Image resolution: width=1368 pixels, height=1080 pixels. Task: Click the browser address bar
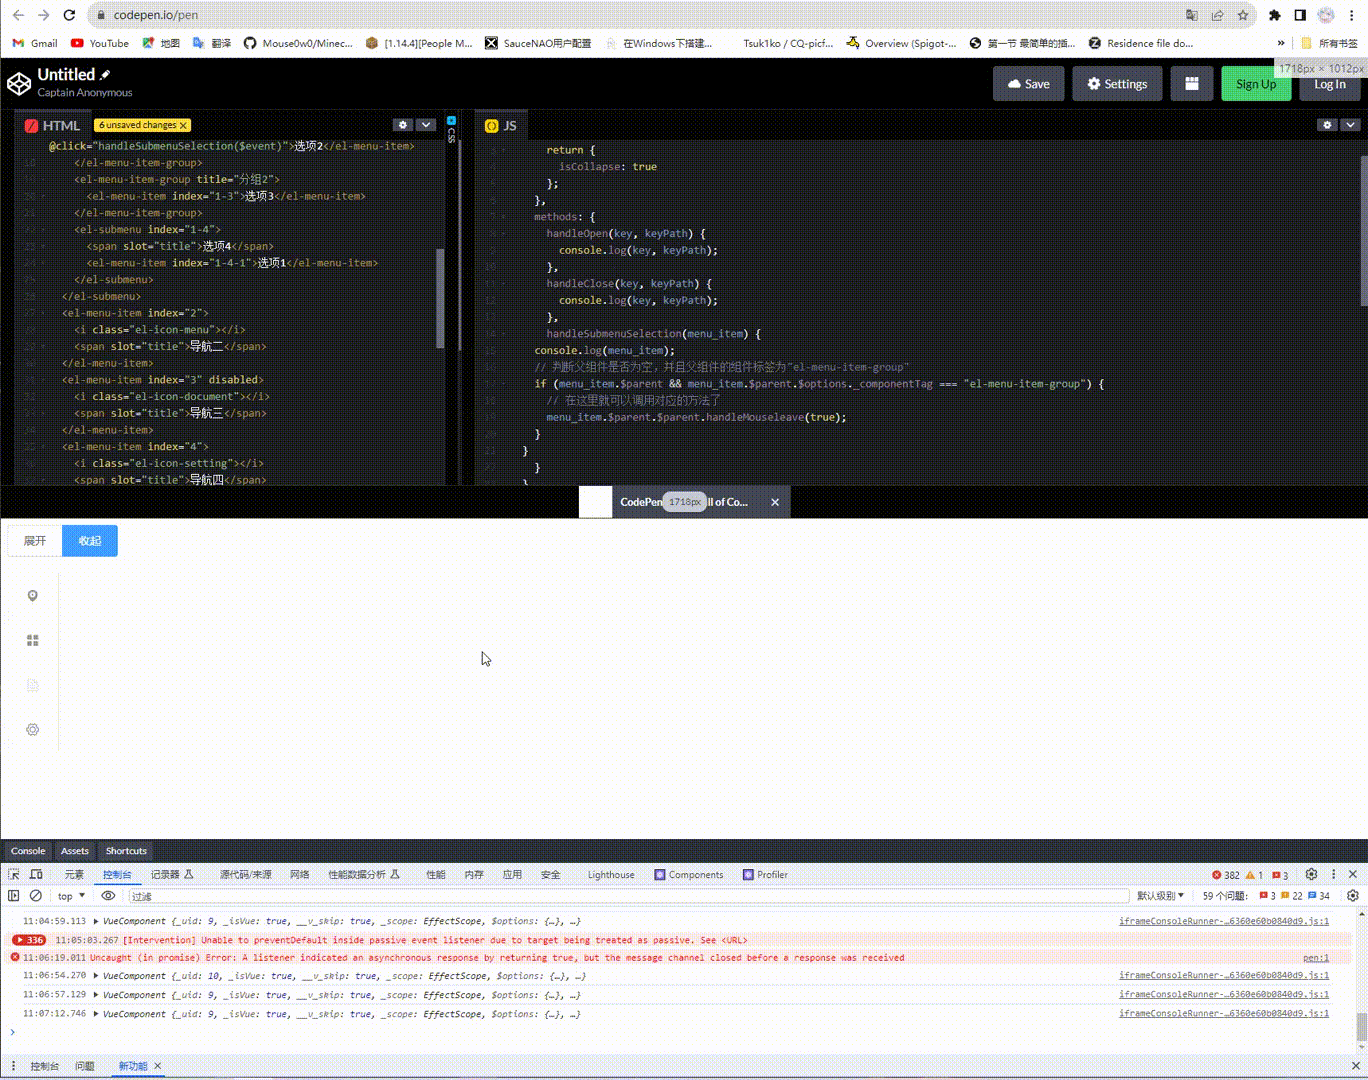640,15
